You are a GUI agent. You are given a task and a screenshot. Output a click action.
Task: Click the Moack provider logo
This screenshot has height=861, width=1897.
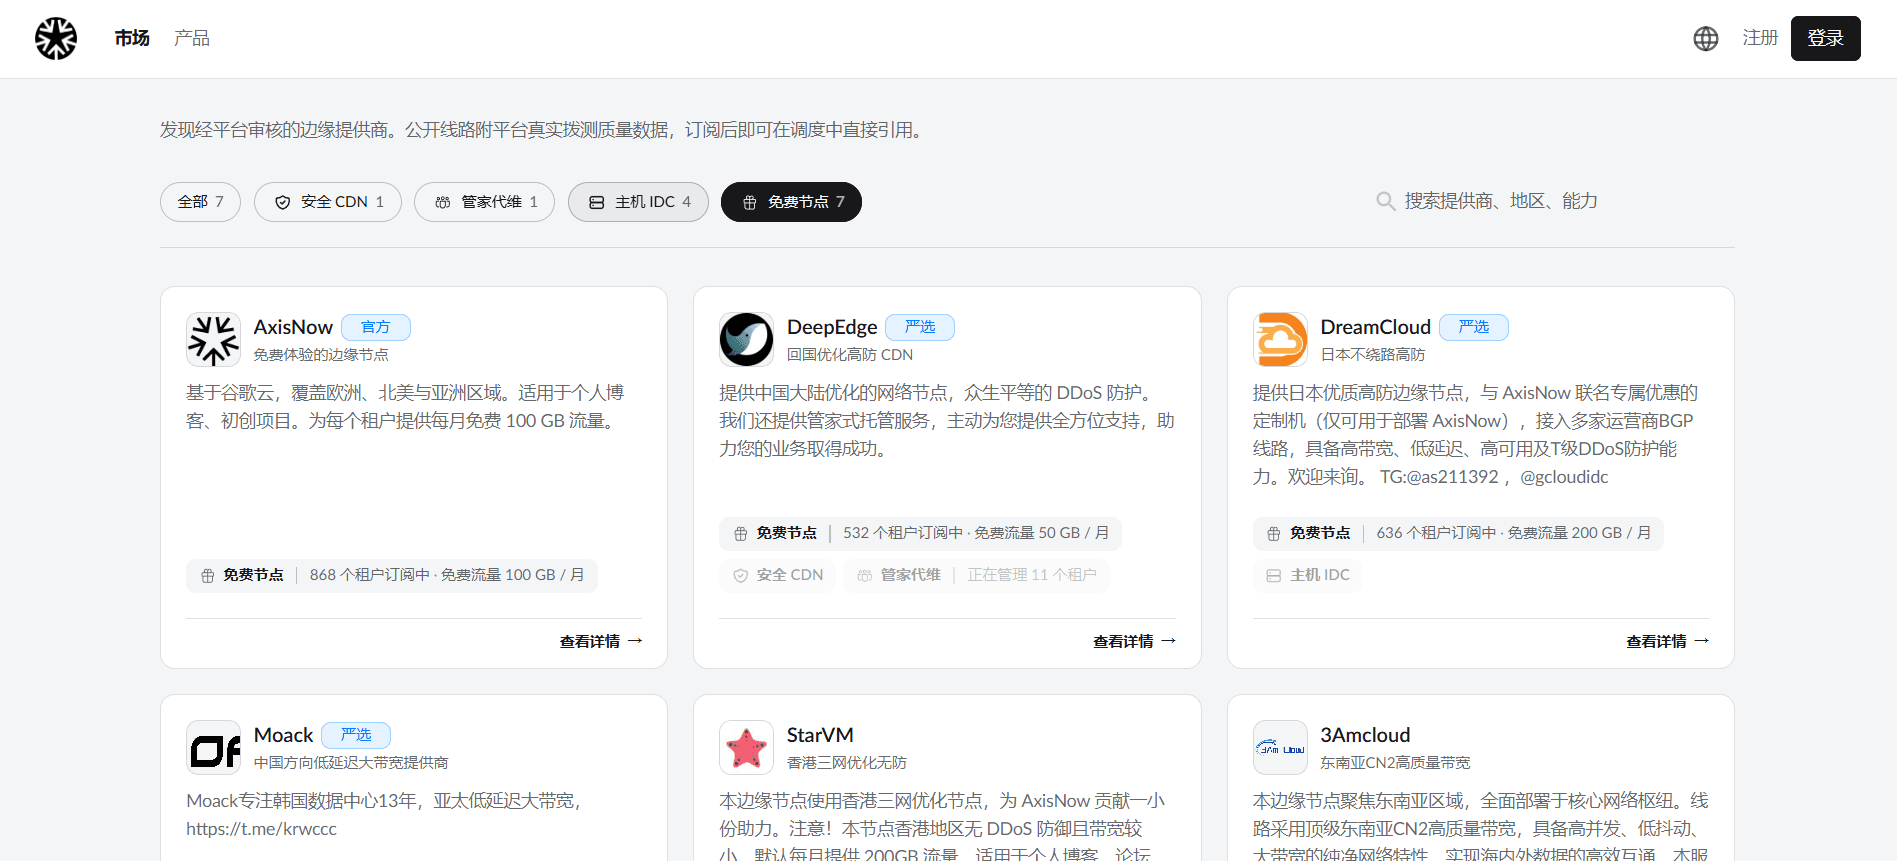[x=214, y=748]
